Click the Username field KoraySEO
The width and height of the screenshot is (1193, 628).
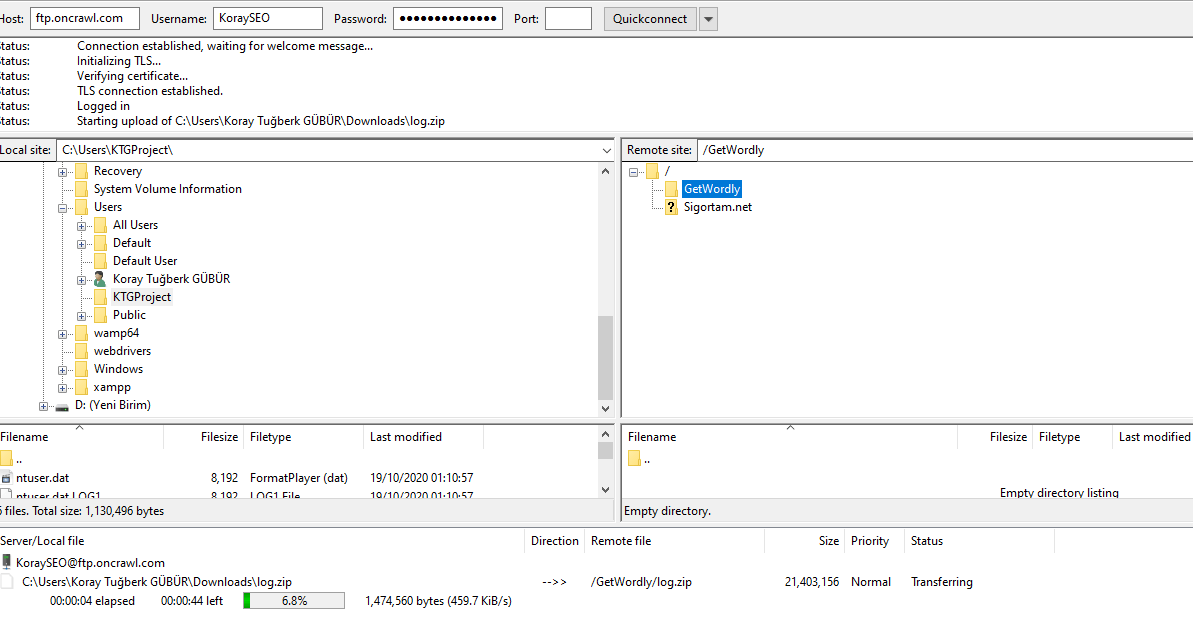267,18
